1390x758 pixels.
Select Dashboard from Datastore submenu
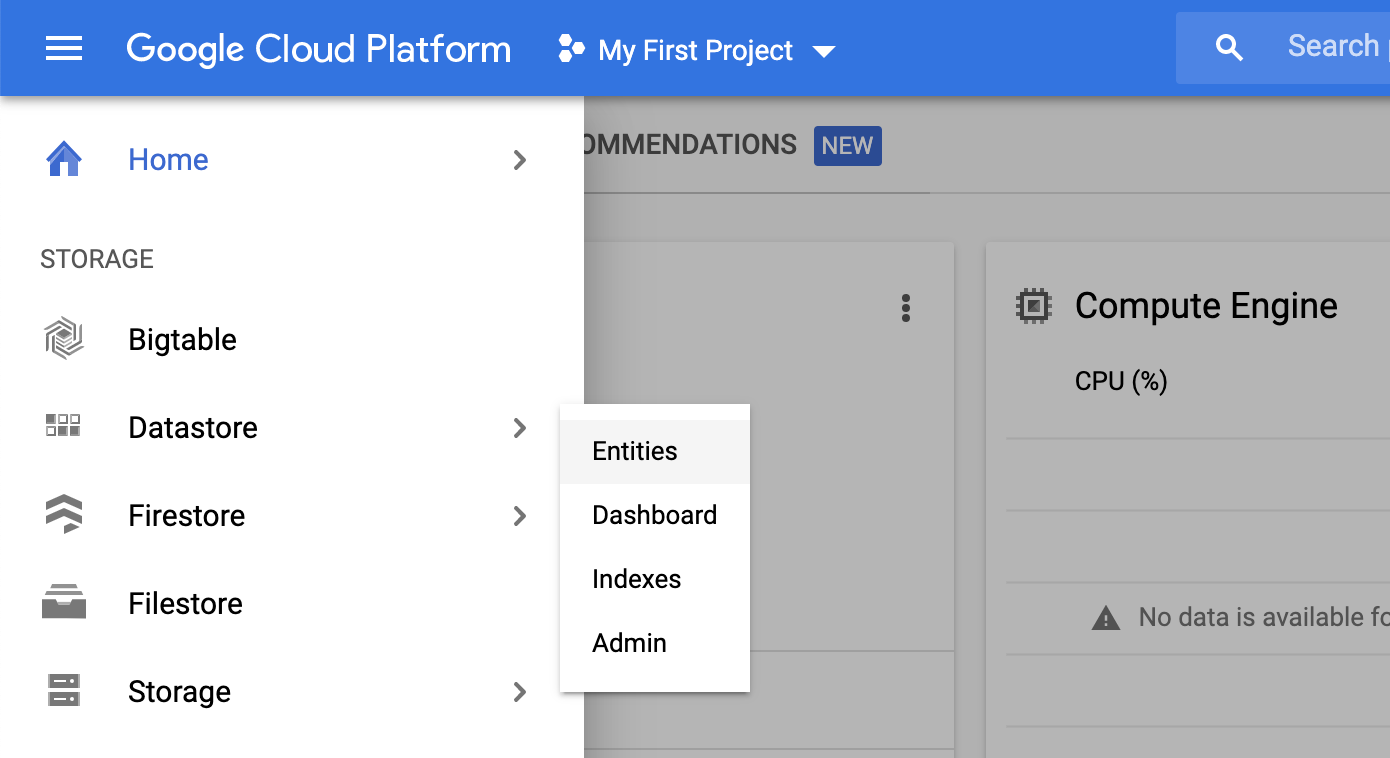point(654,516)
